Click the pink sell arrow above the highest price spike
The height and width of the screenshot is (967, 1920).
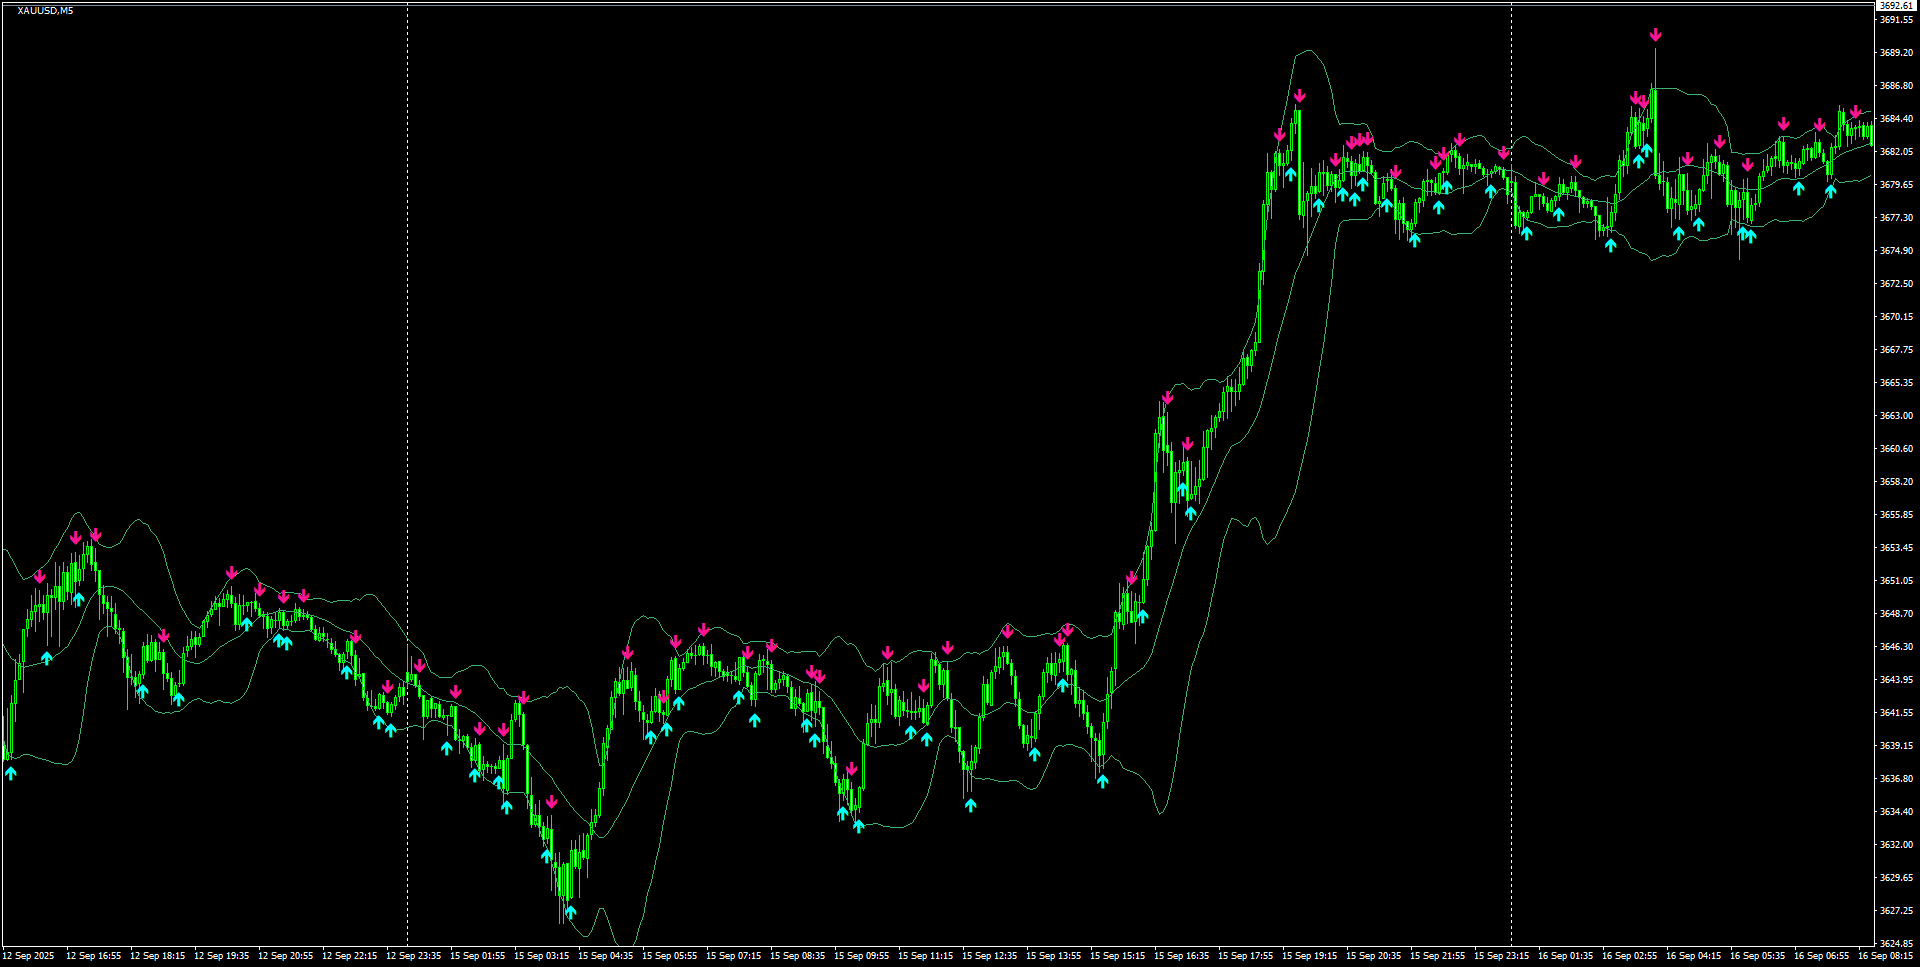[1655, 33]
